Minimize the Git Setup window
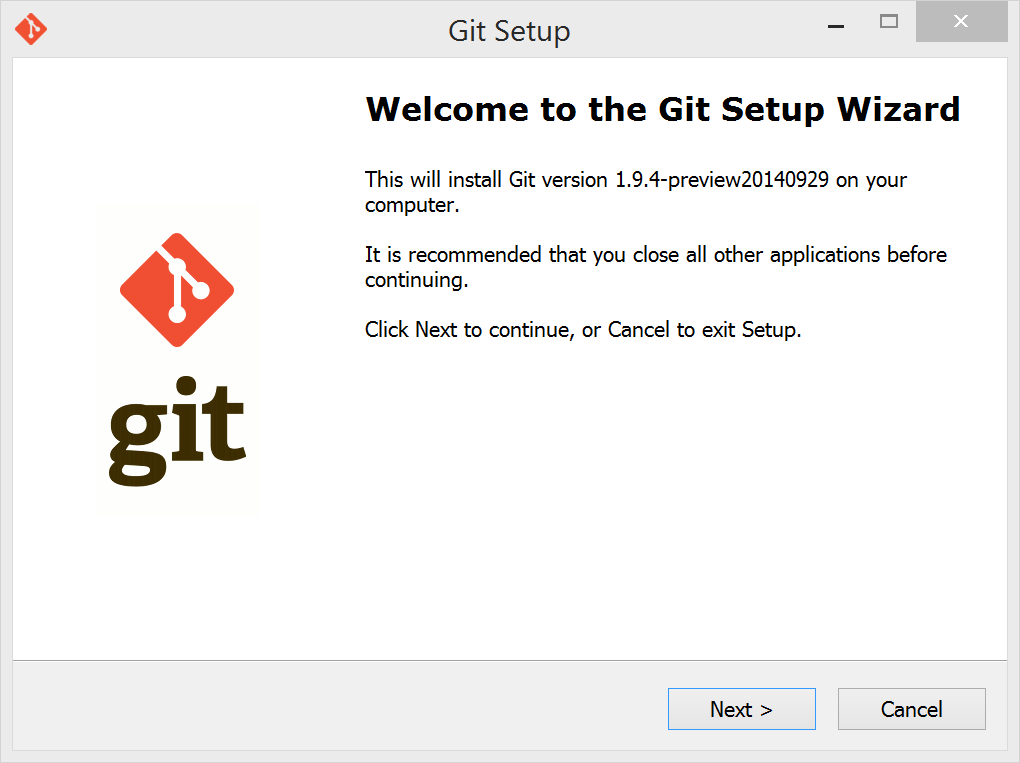1020x763 pixels. (836, 22)
